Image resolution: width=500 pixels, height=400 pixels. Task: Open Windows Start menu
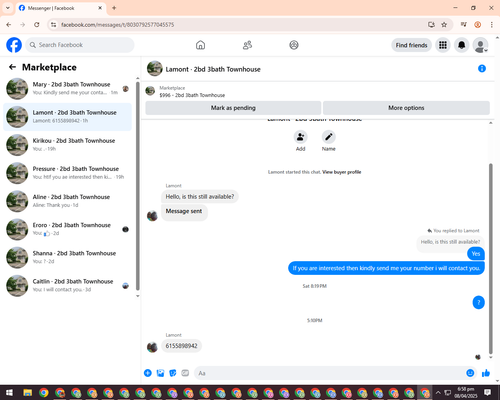(9, 393)
